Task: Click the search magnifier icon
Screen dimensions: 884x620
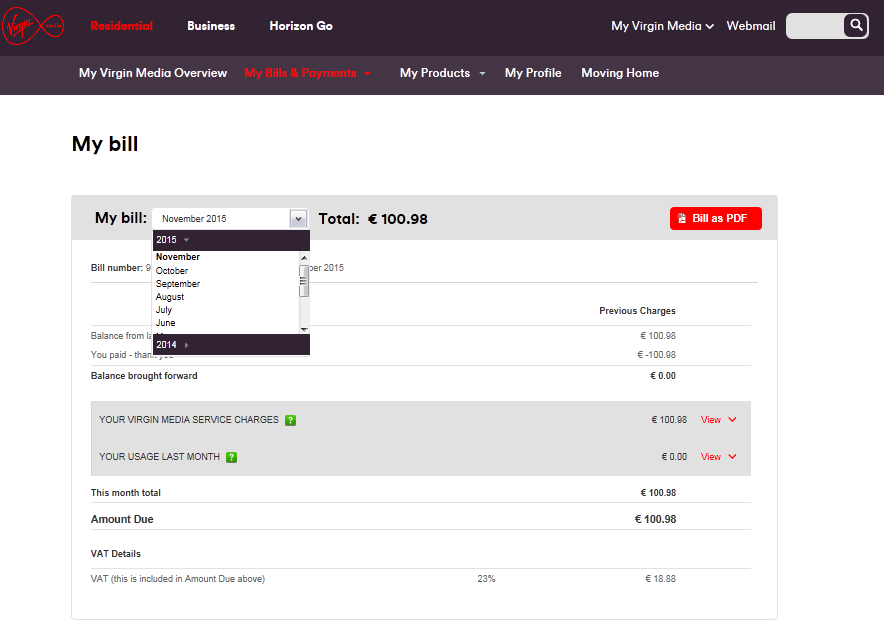Action: (856, 25)
